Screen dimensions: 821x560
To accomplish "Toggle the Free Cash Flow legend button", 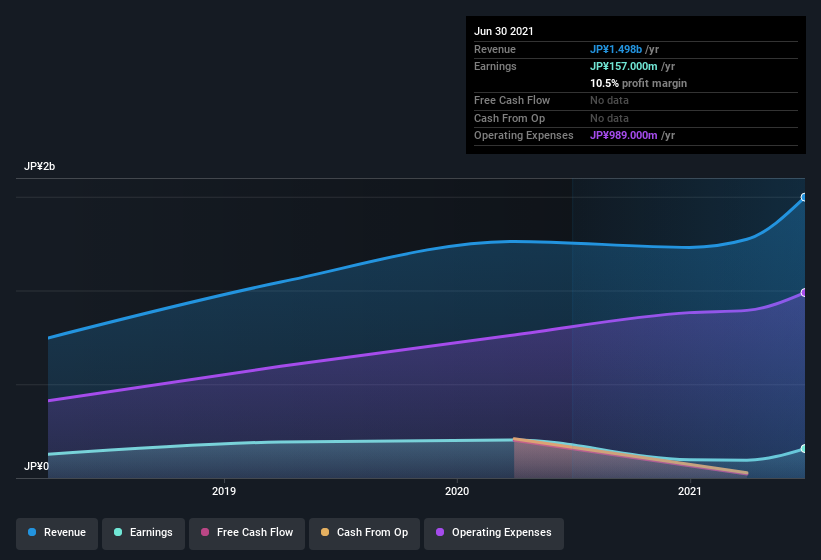I will point(247,533).
